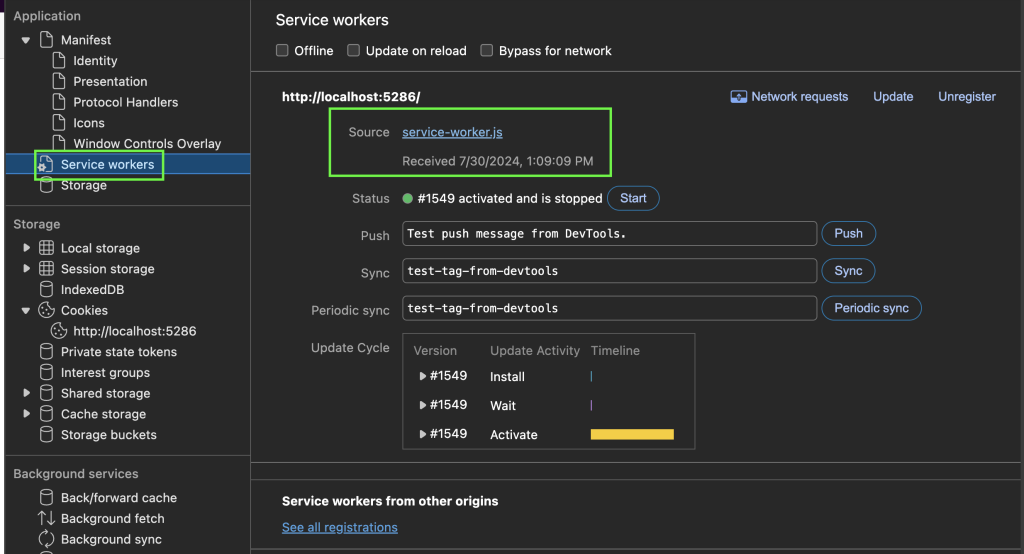Click the IndexedDB database icon
The width and height of the screenshot is (1024, 554).
pyautogui.click(x=46, y=289)
